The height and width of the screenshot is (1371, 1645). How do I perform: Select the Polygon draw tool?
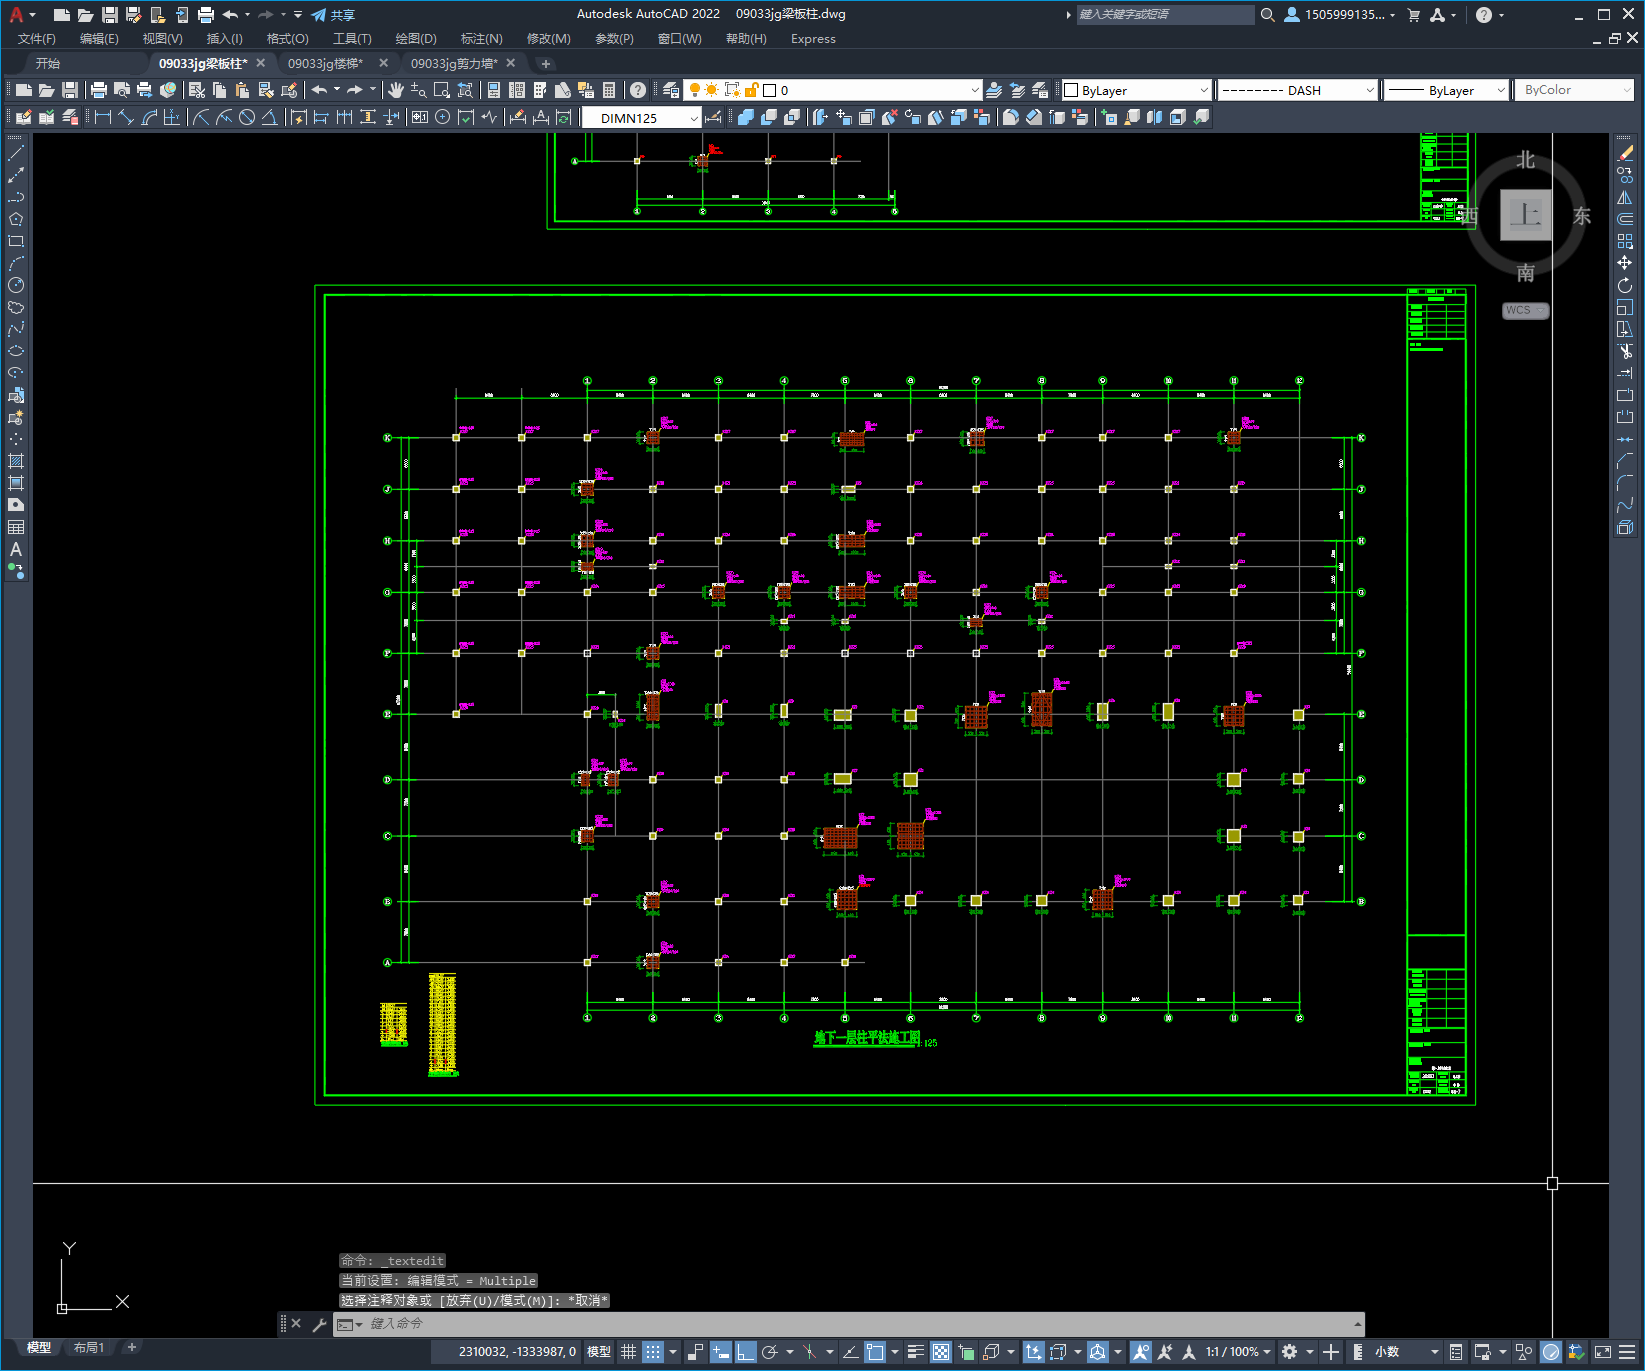16,219
